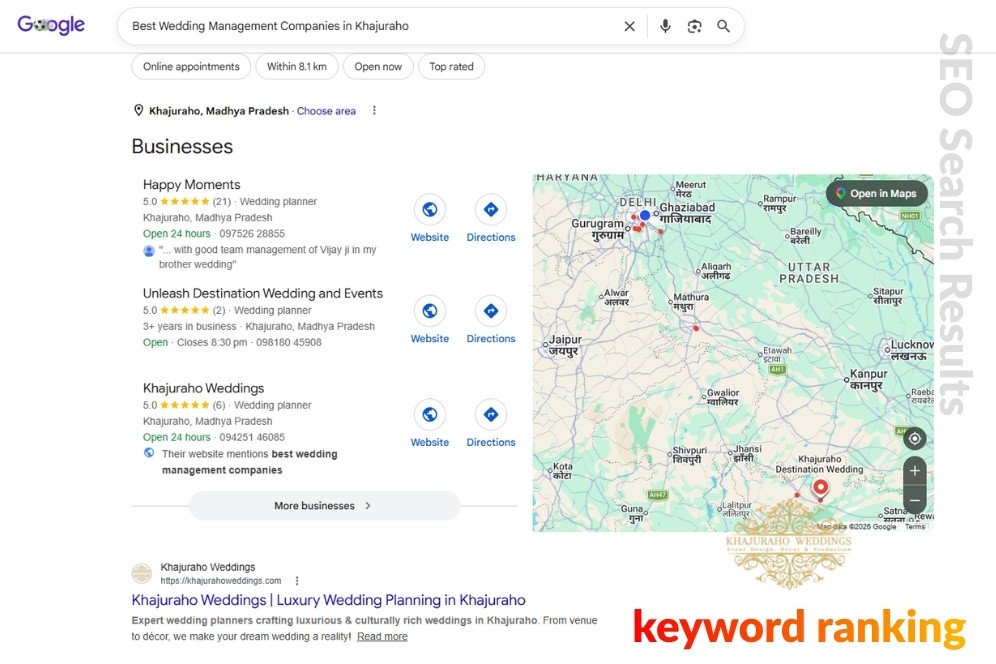Click Happy Moments phone number 097526 28855

pos(252,233)
